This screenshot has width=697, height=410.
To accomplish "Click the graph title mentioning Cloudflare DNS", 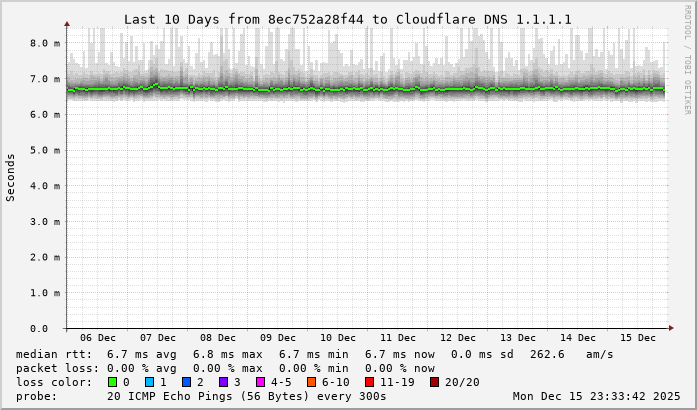I will click(347, 19).
